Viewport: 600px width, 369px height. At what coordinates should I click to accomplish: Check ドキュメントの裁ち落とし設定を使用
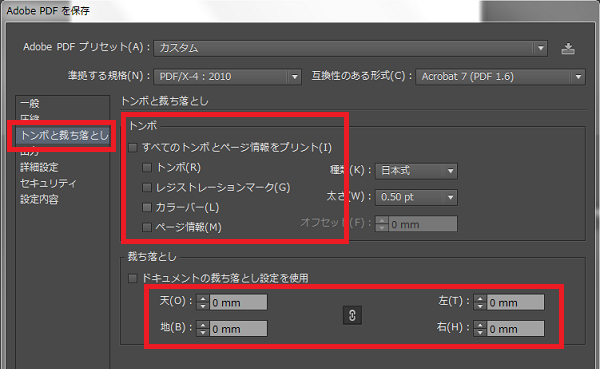click(x=132, y=278)
